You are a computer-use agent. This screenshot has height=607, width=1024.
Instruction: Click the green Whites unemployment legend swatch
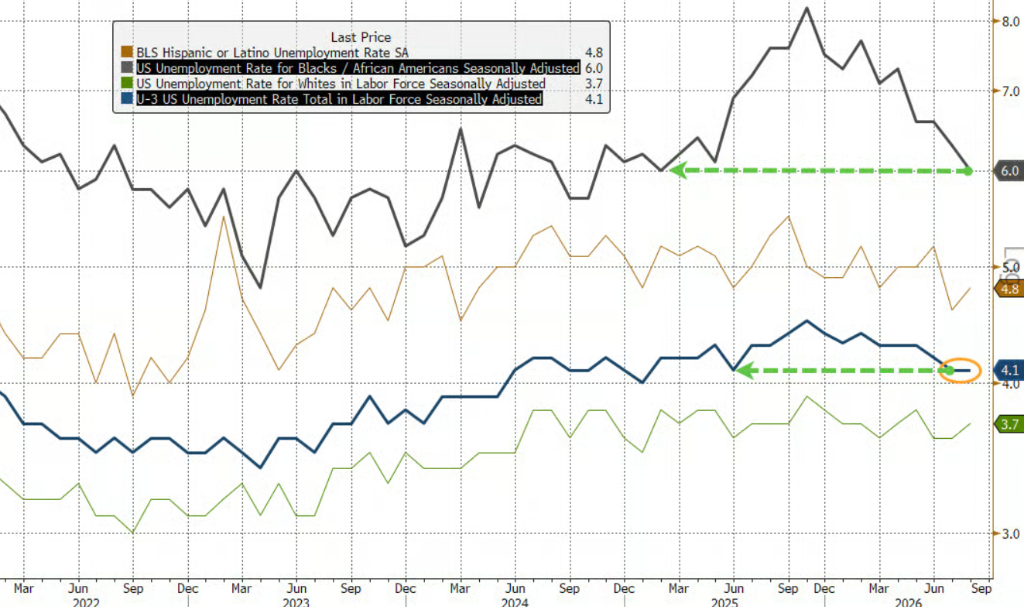point(127,84)
